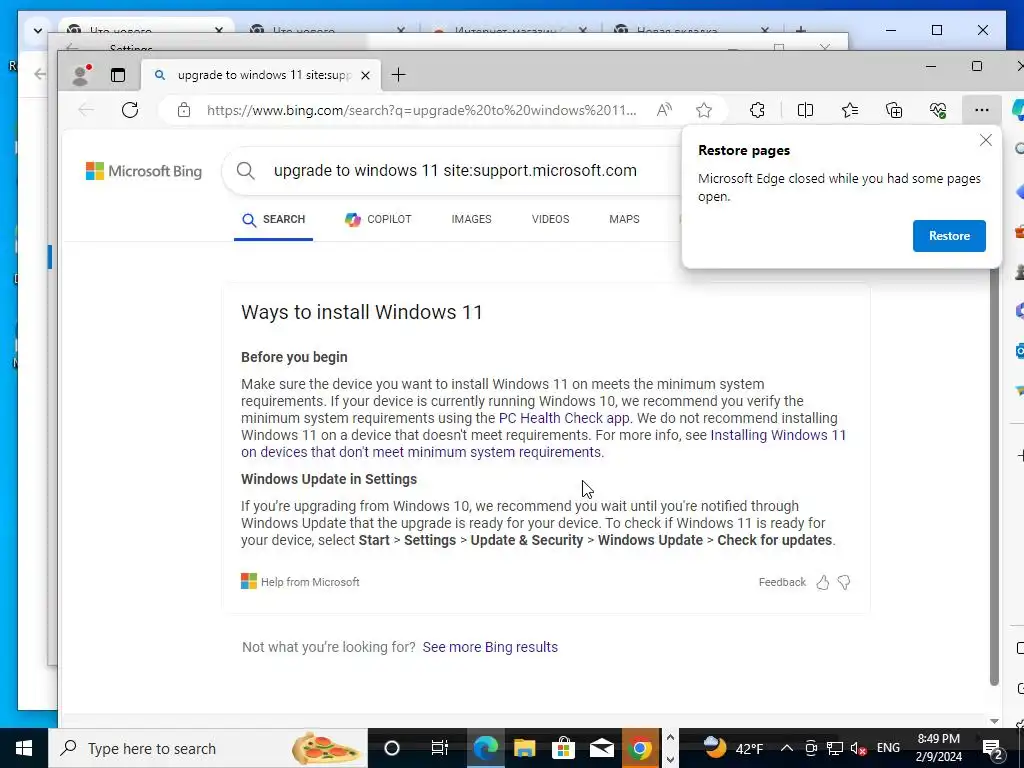Open Favorites list icon
The width and height of the screenshot is (1024, 768).
850,110
